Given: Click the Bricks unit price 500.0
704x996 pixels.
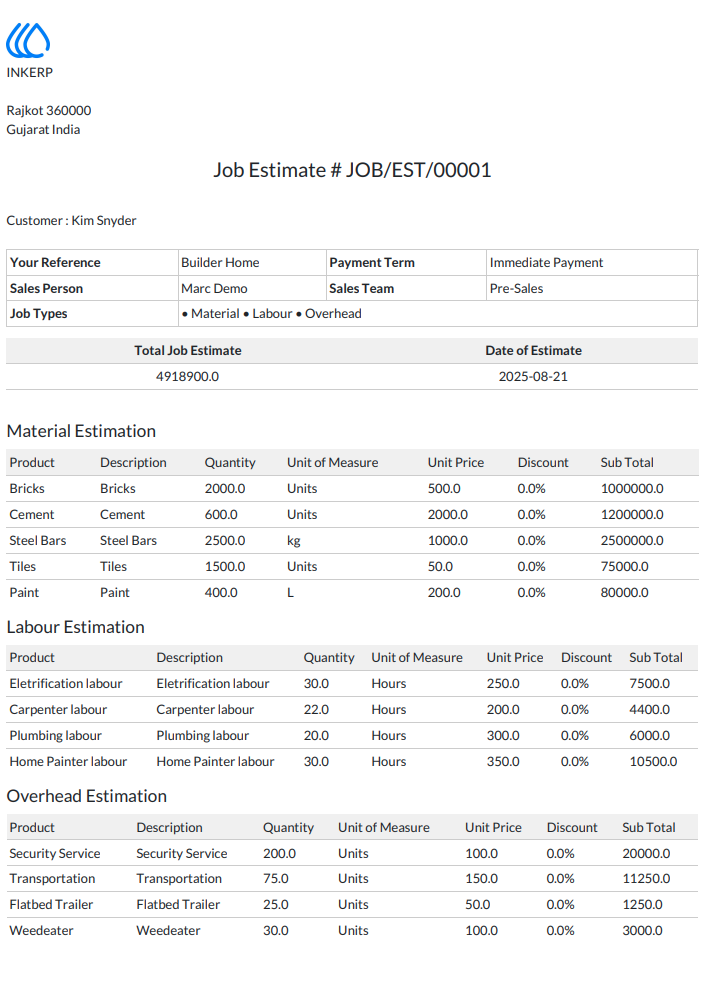Looking at the screenshot, I should (443, 488).
